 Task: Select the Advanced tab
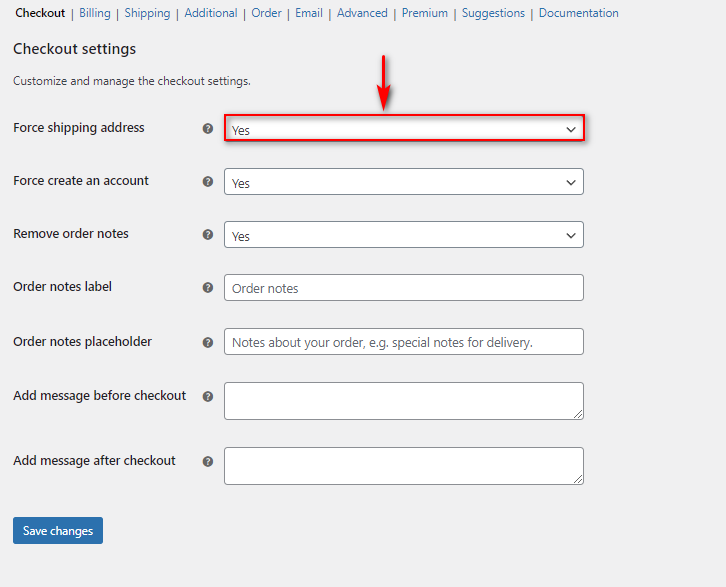[x=362, y=13]
